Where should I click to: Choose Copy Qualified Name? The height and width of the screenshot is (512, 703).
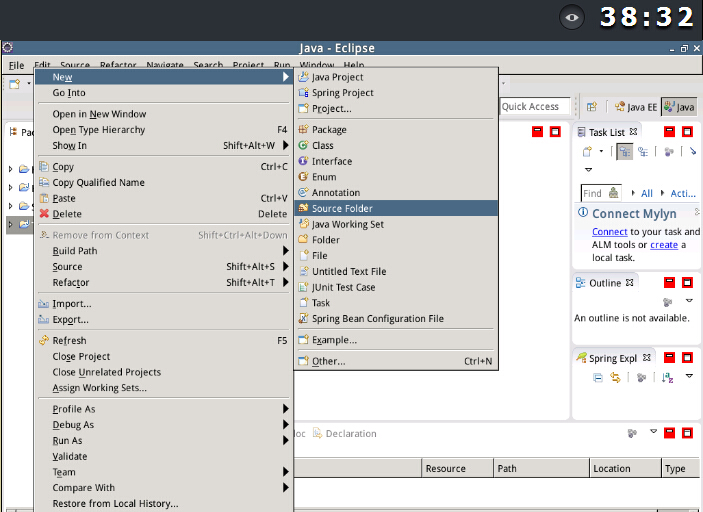pyautogui.click(x=164, y=182)
